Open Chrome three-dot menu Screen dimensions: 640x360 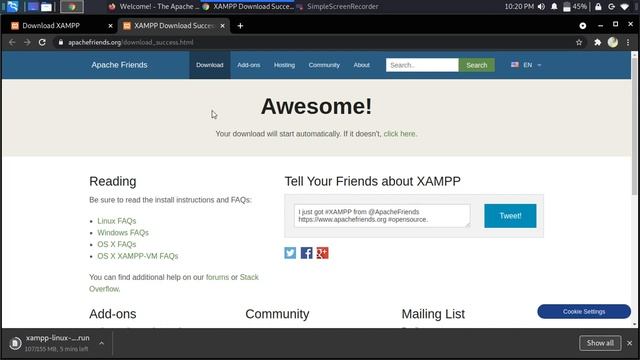click(x=628, y=42)
